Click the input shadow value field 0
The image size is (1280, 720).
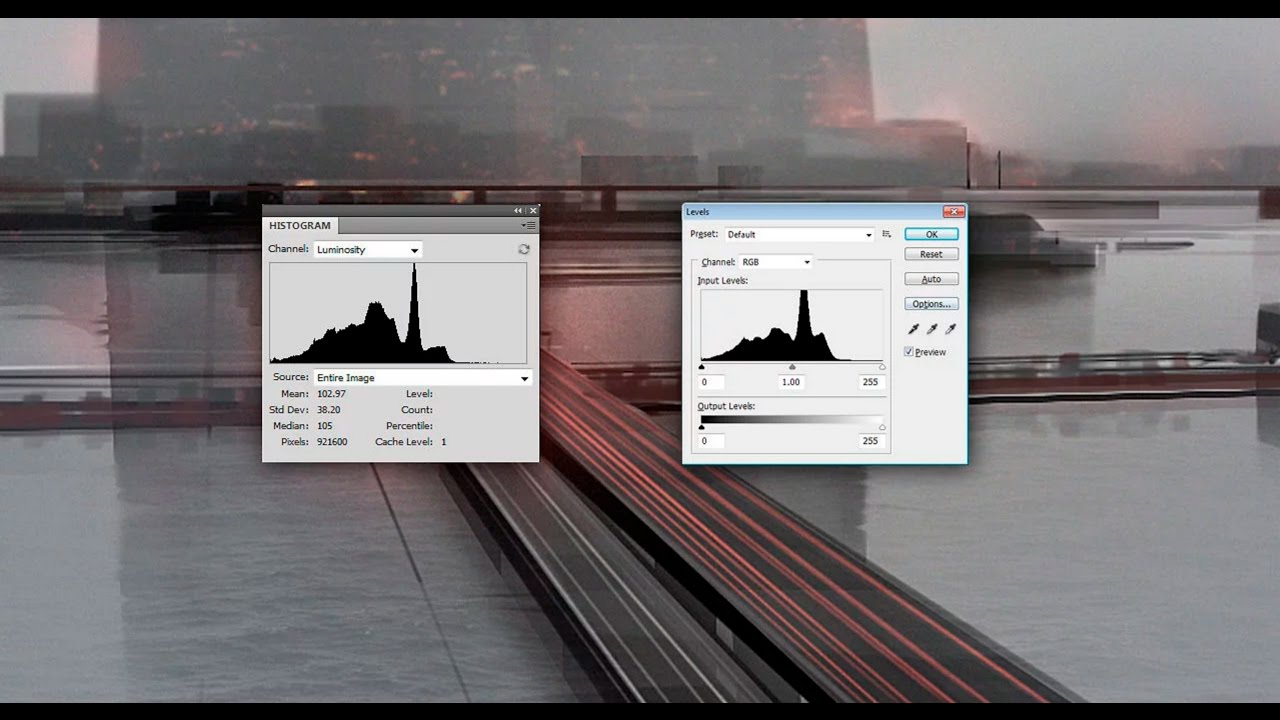pyautogui.click(x=711, y=382)
